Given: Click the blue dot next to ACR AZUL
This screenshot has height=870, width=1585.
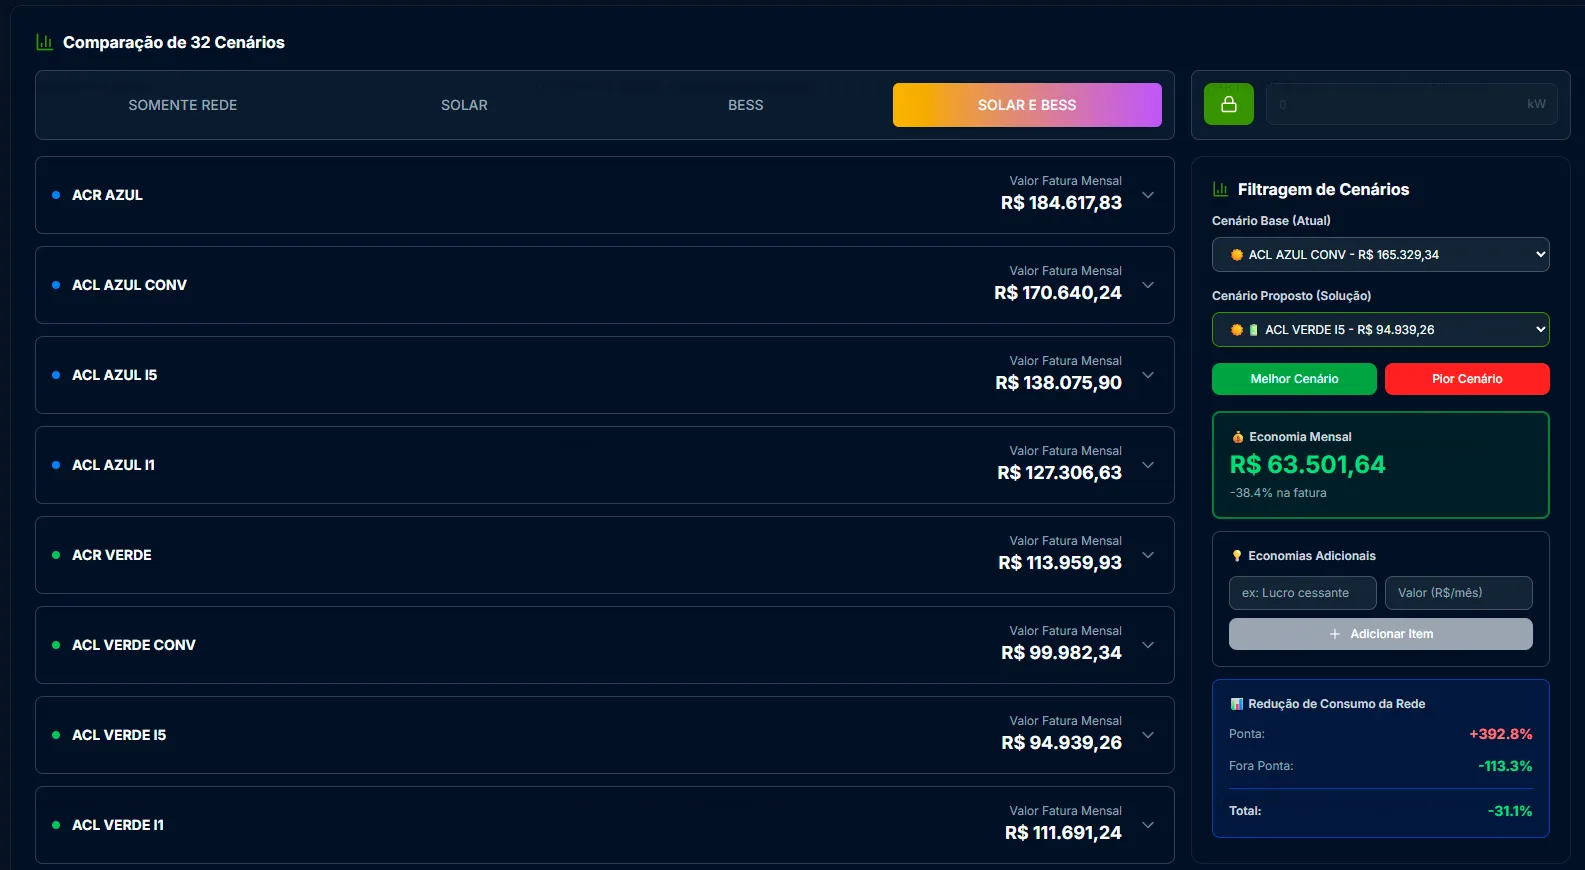Looking at the screenshot, I should (x=56, y=195).
